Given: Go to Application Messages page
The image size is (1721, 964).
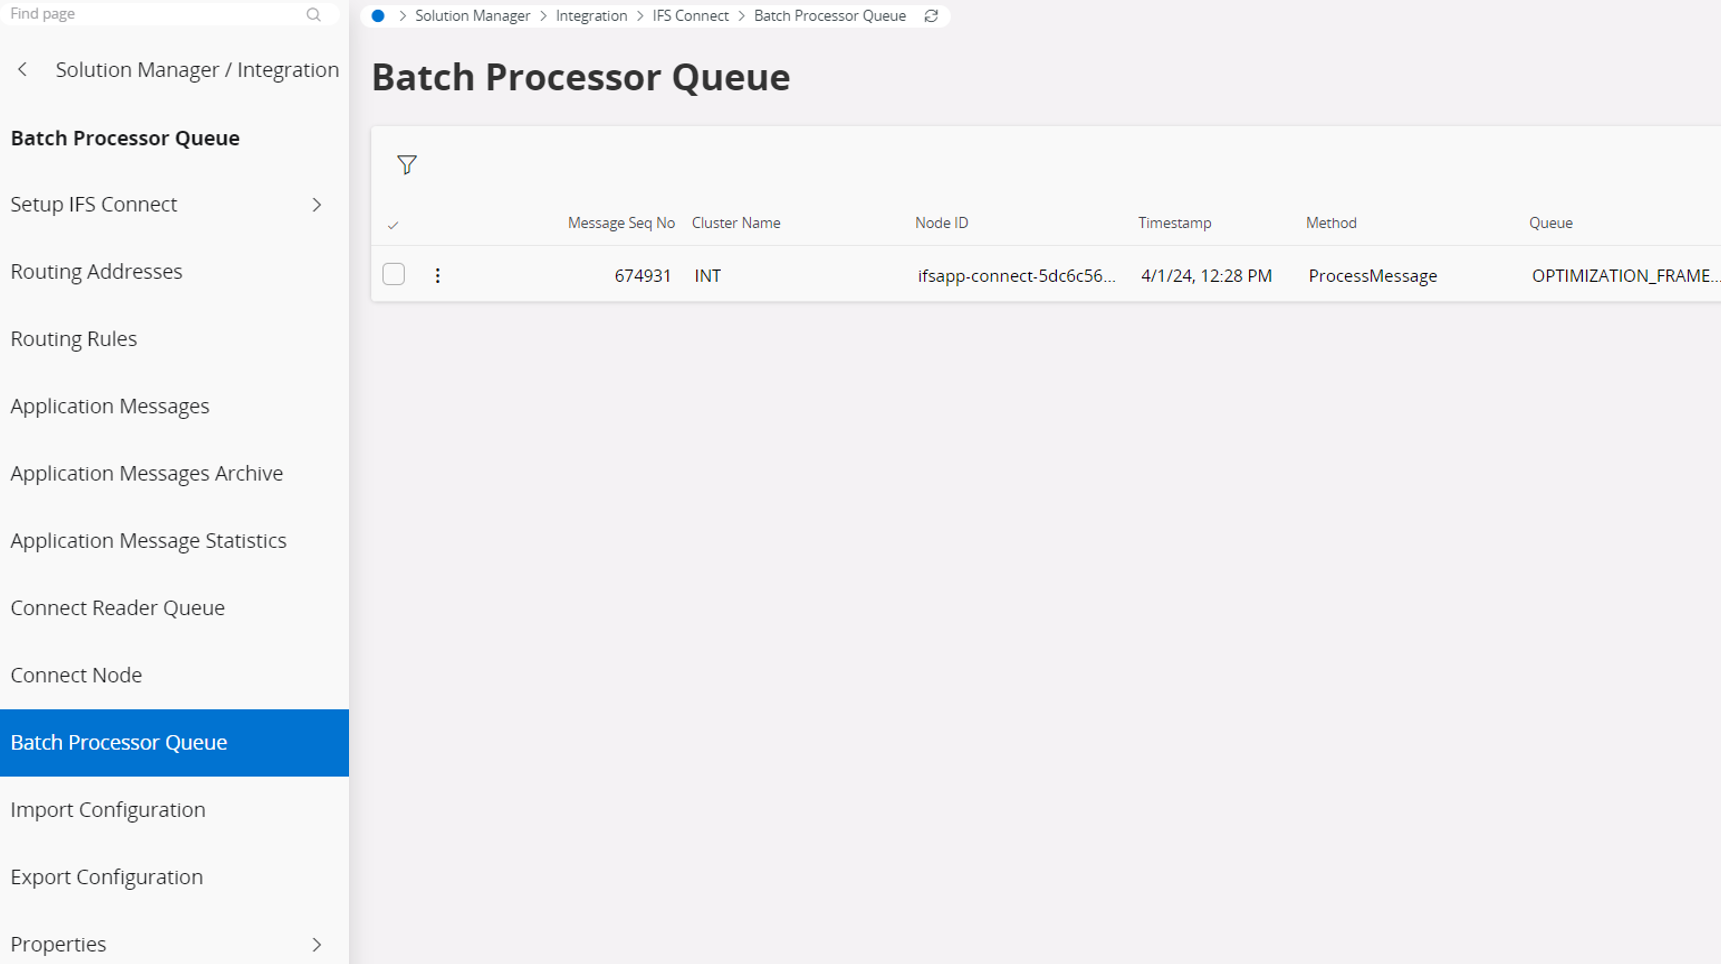Looking at the screenshot, I should tap(110, 406).
